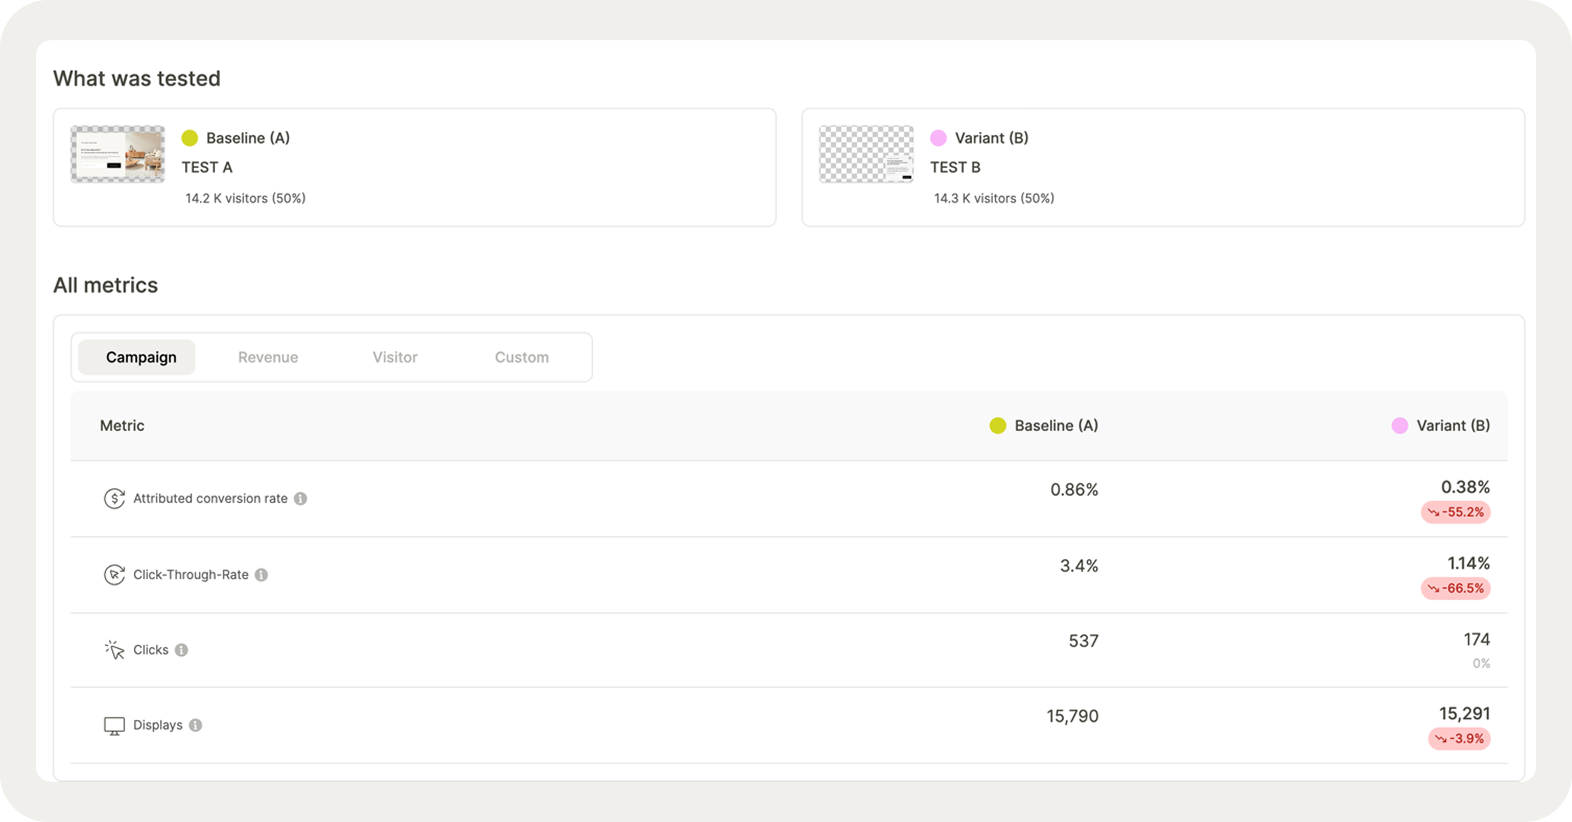Click info icon next to Clicks

click(181, 650)
